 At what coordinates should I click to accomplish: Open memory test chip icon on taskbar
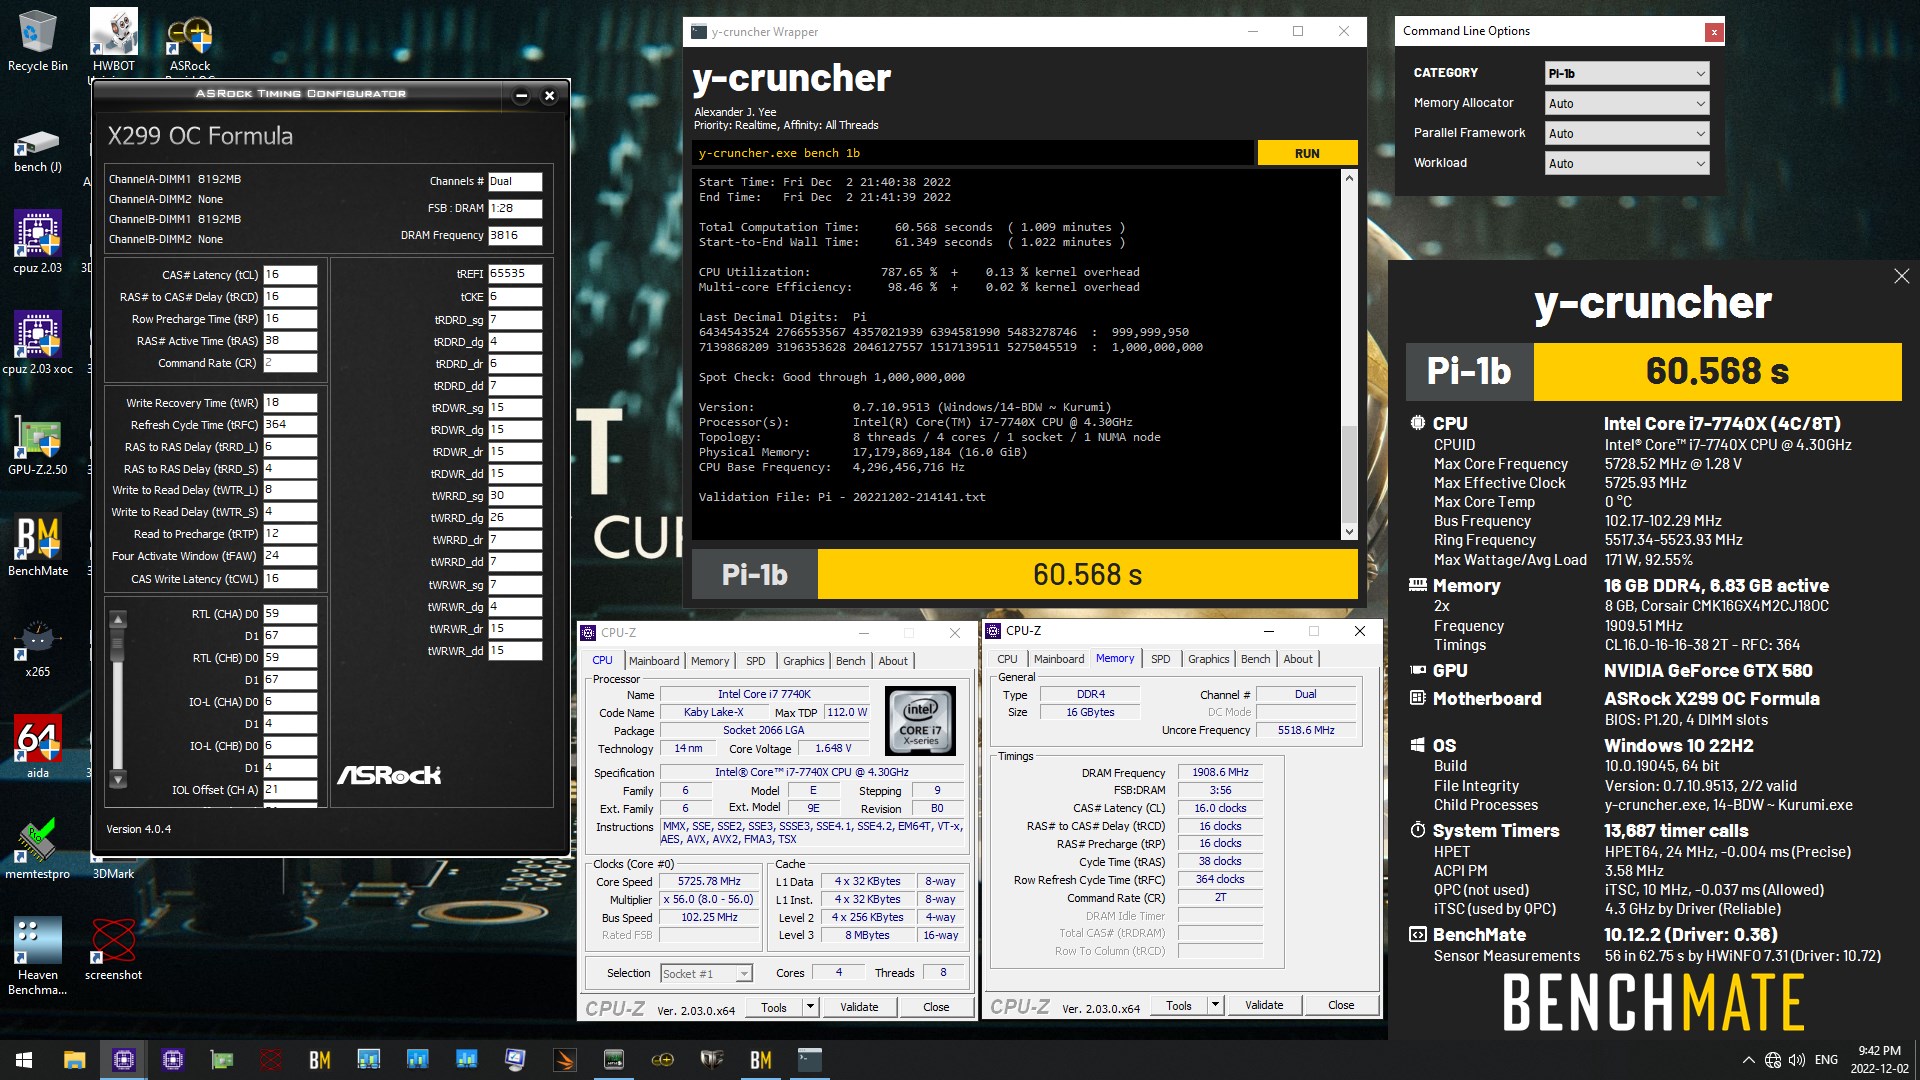614,1060
